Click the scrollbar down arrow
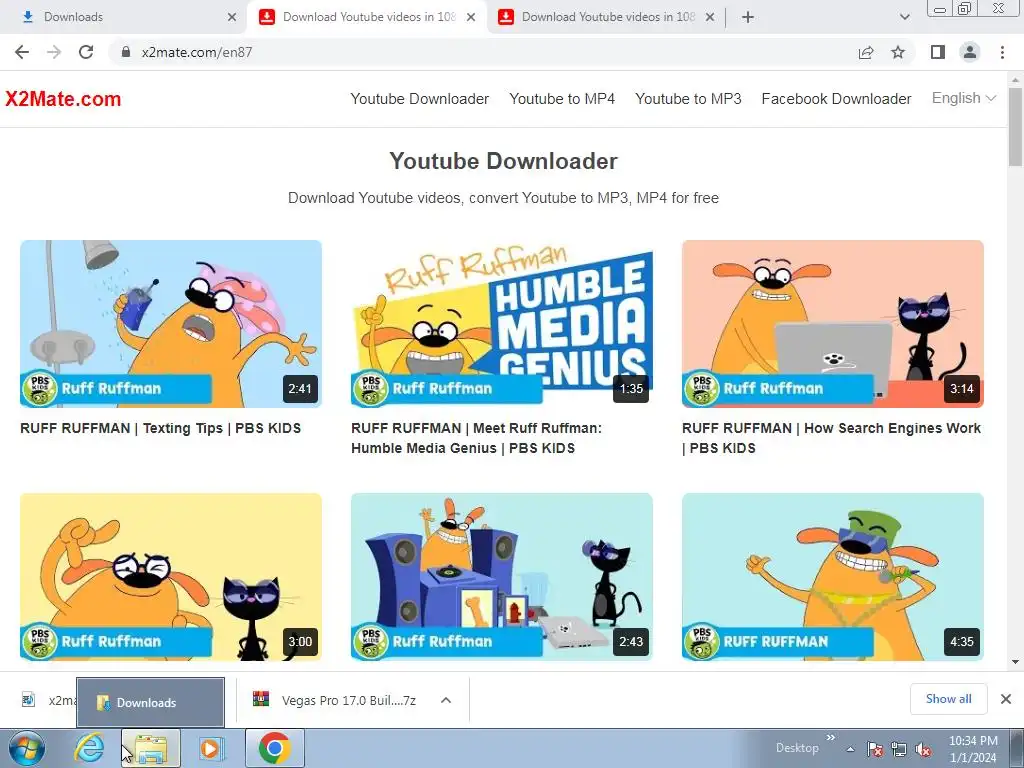1024x768 pixels. coord(1016,662)
